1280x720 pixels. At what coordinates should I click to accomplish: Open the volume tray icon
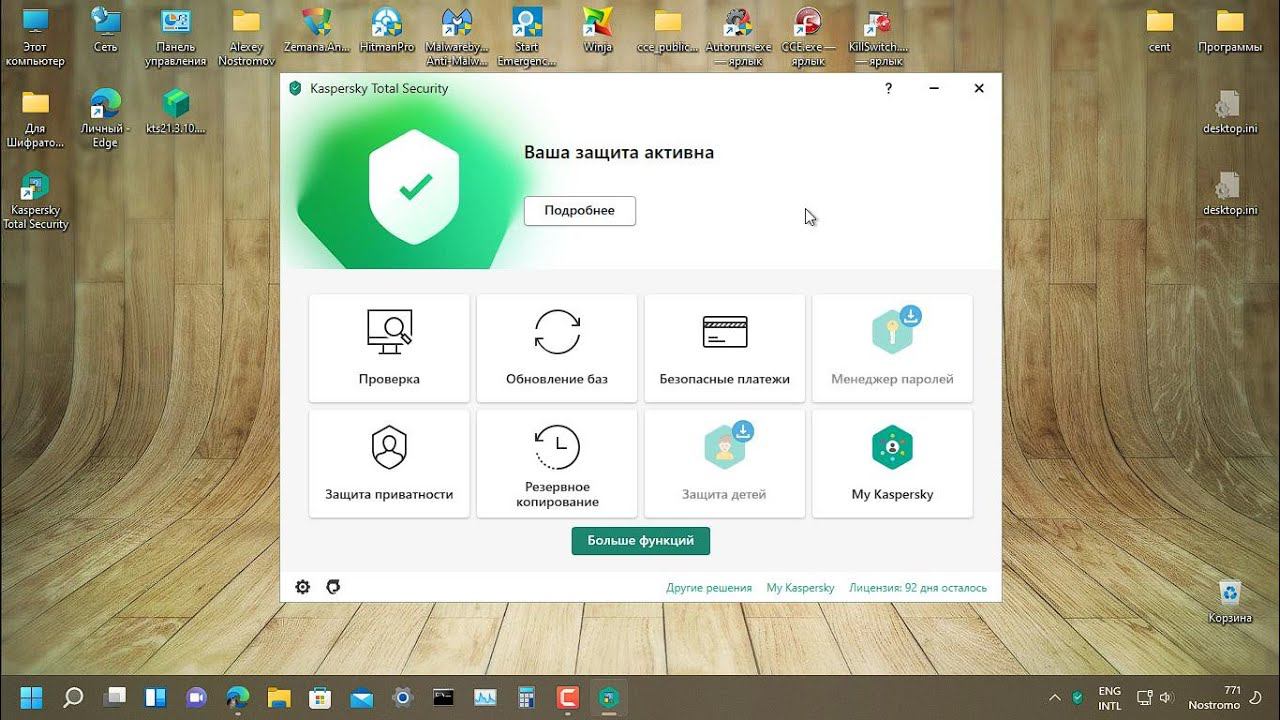tap(1166, 697)
